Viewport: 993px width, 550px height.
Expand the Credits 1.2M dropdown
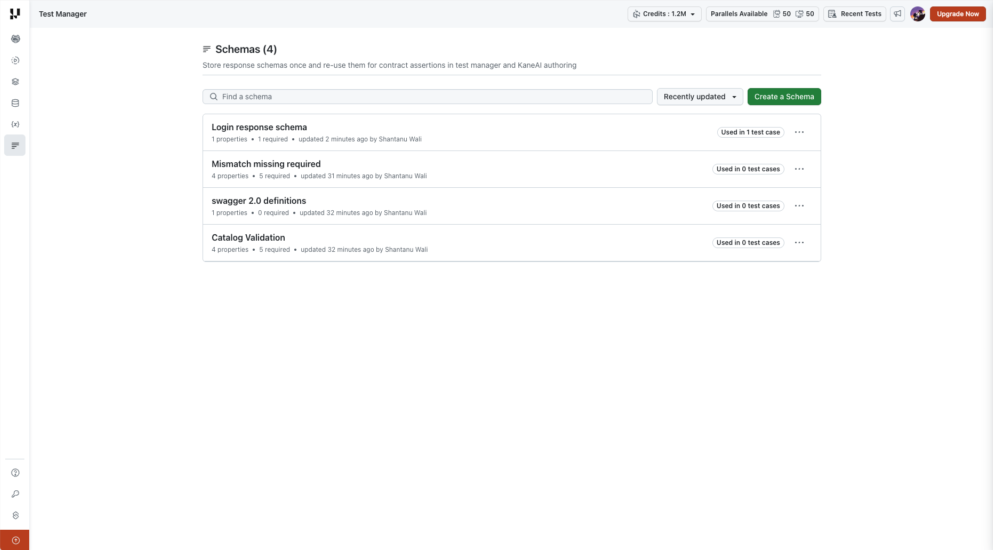click(664, 13)
